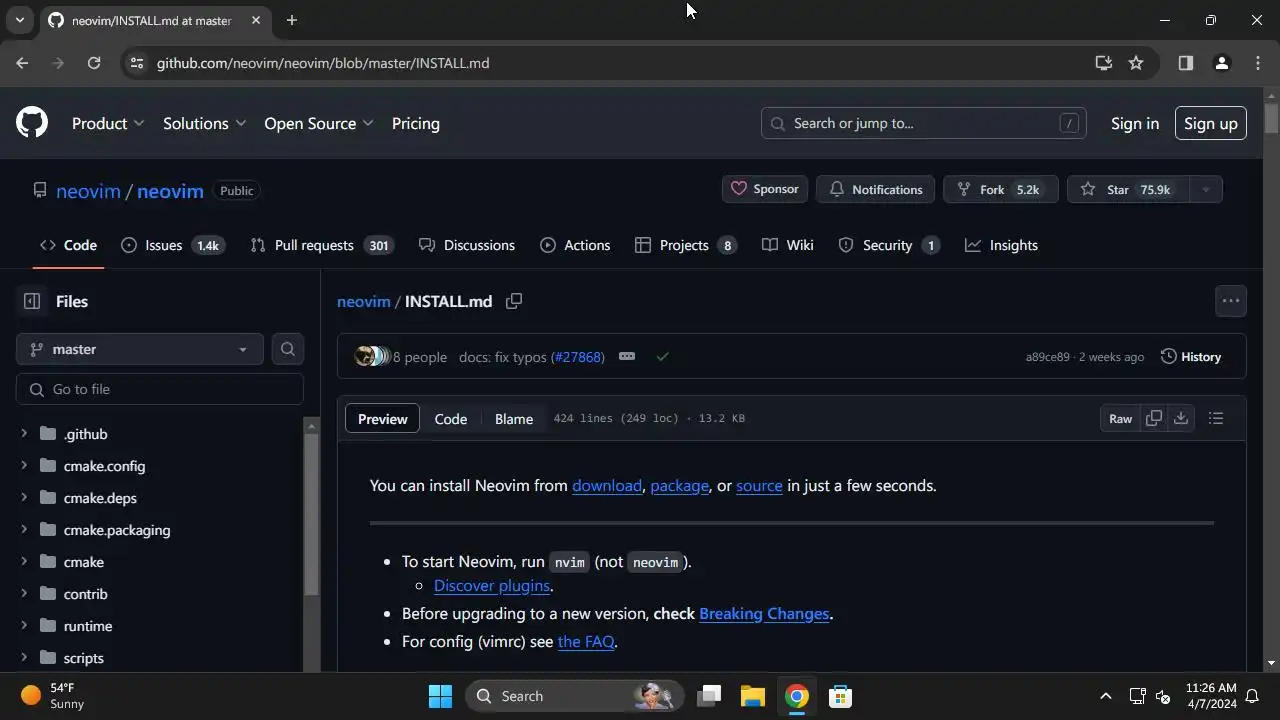This screenshot has width=1280, height=720.
Task: View the commit check status checkmark
Action: 662,356
